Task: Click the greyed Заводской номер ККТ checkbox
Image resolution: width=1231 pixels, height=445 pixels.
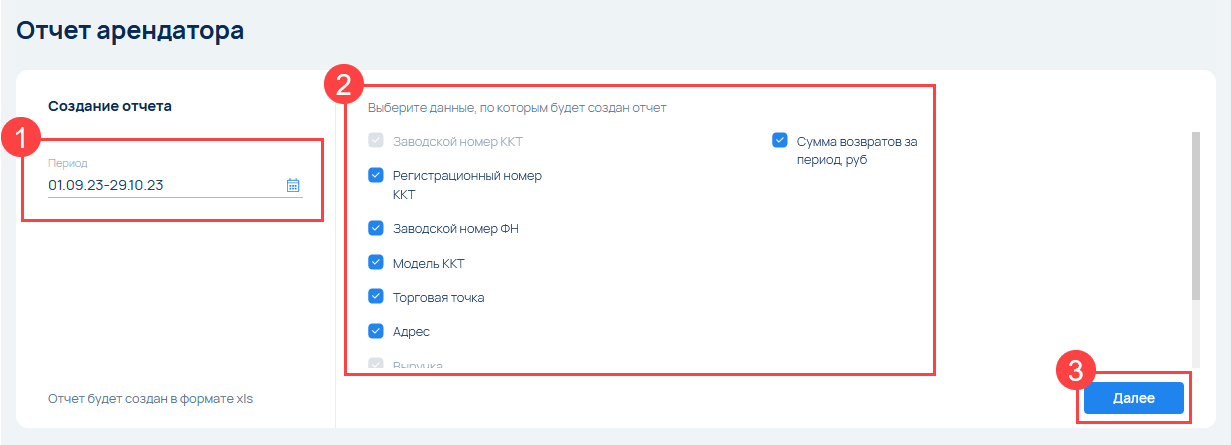Action: [376, 141]
